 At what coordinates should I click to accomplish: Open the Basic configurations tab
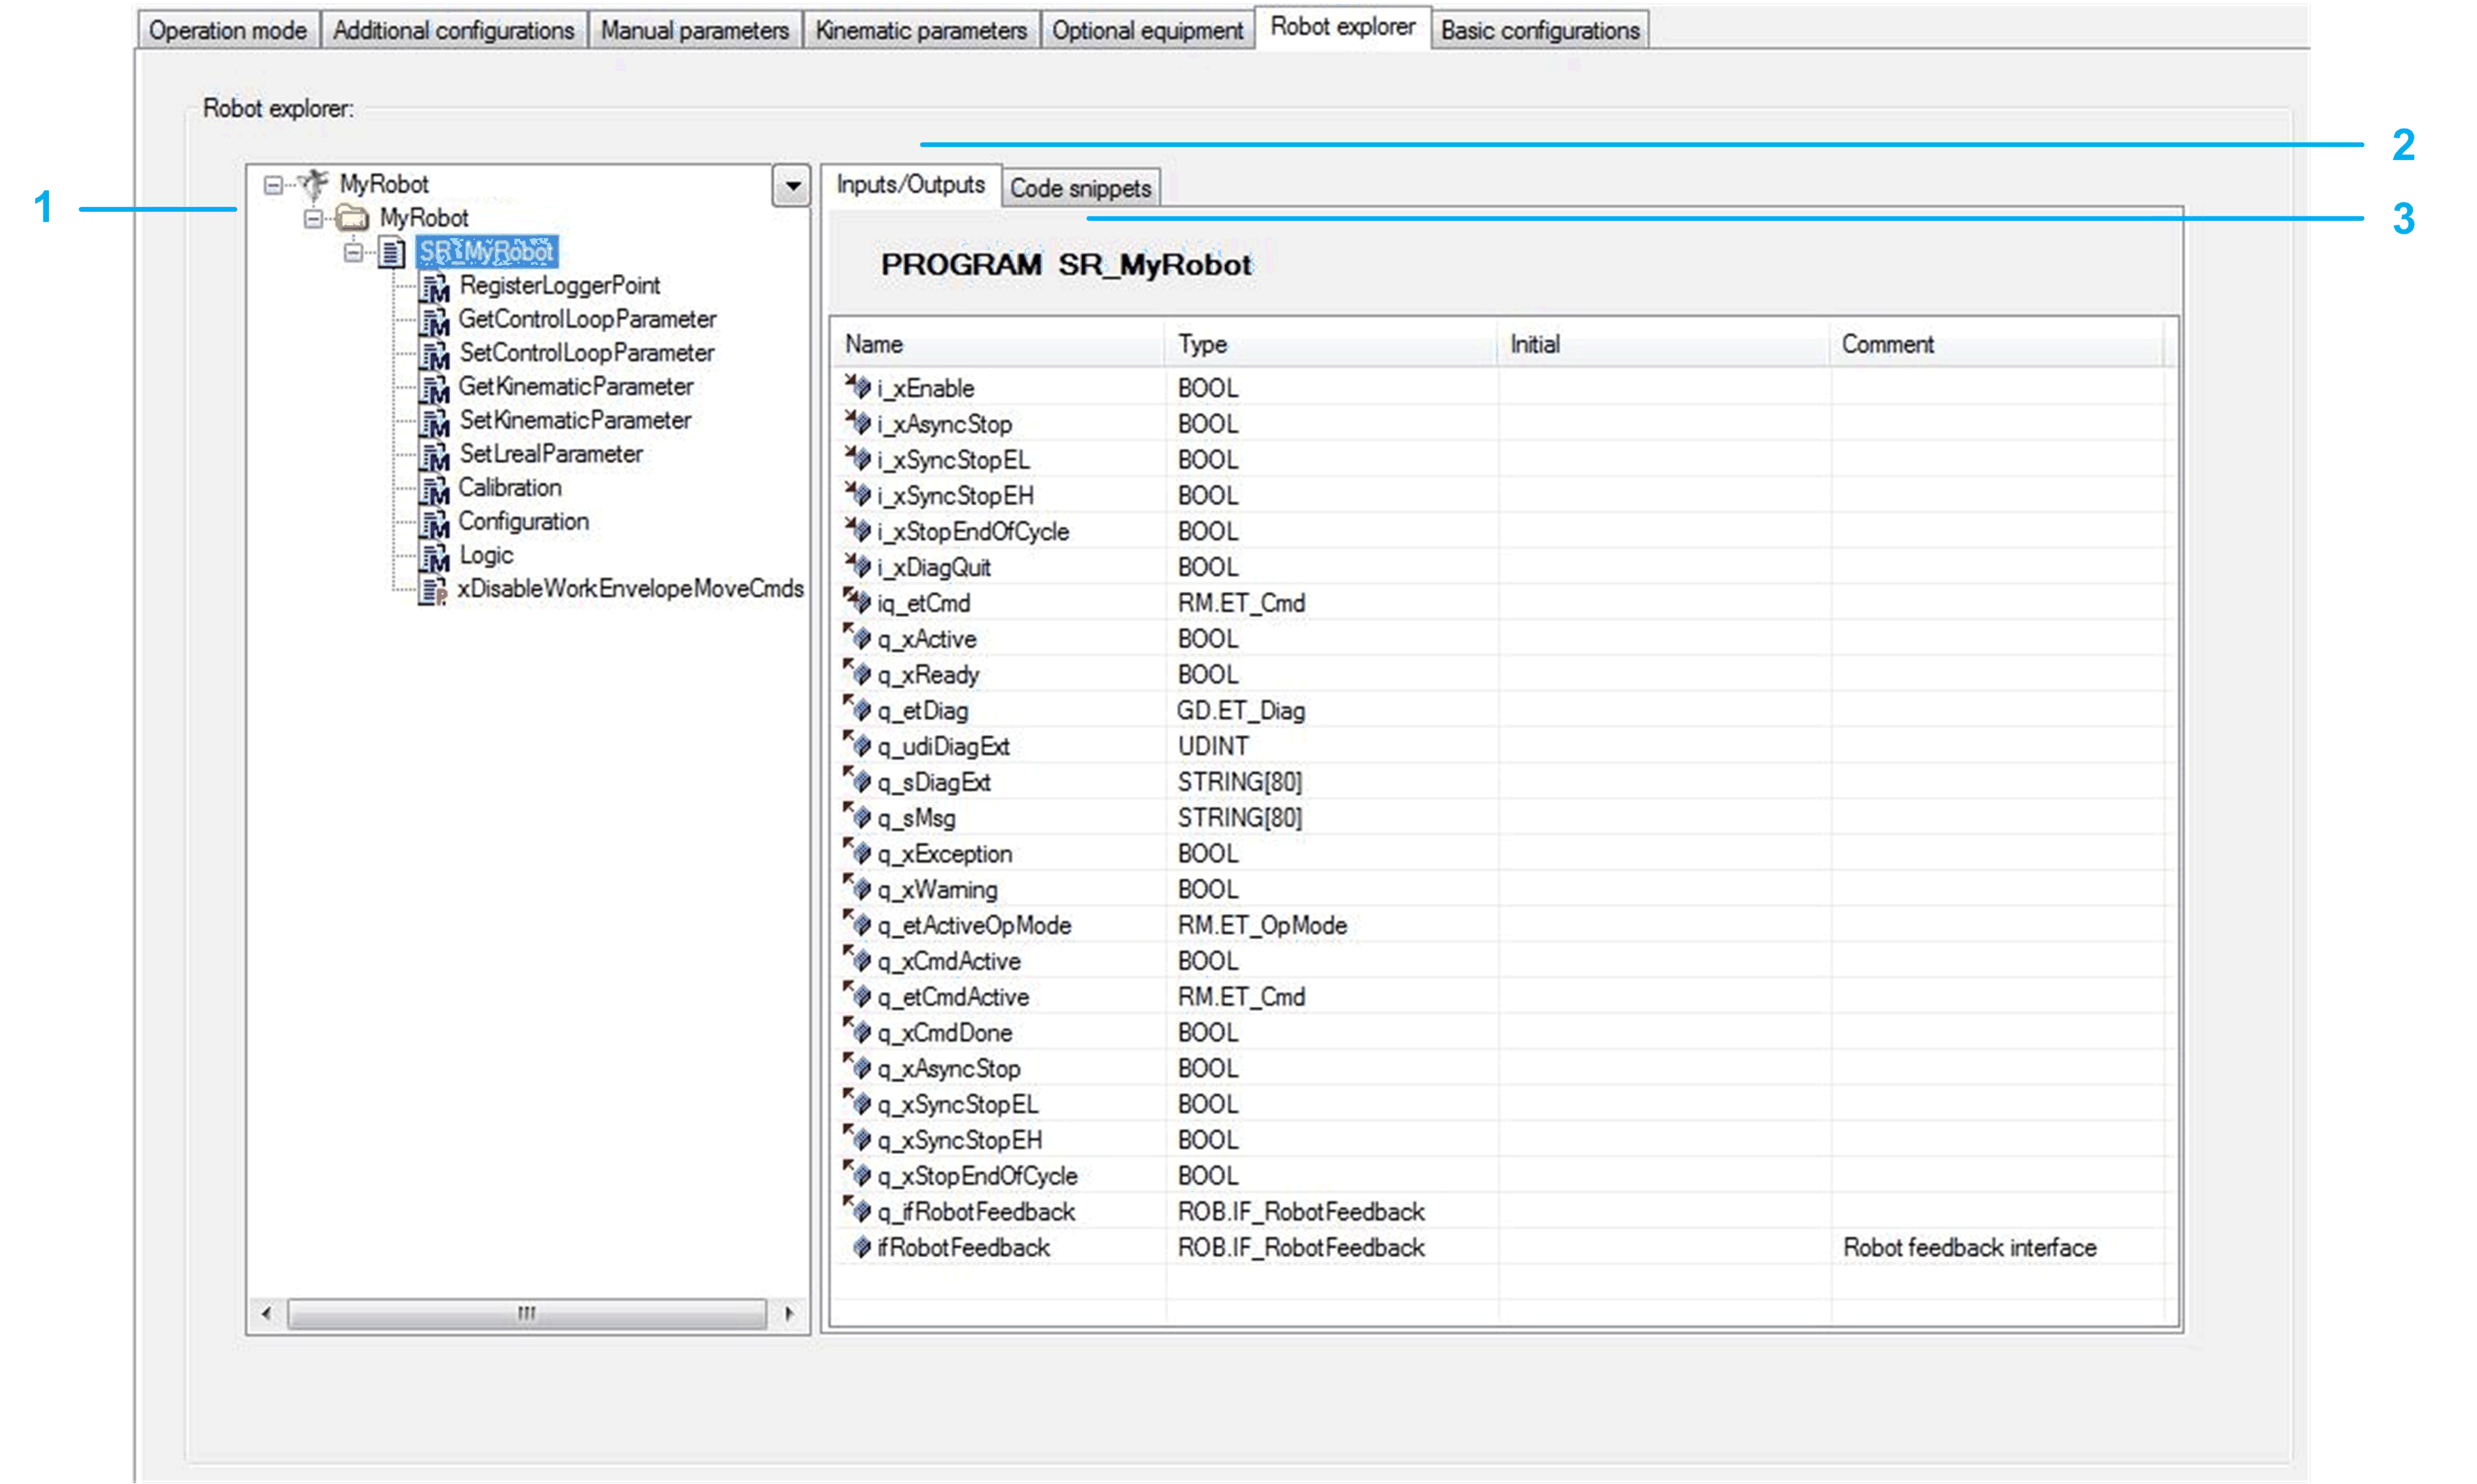coord(1539,31)
